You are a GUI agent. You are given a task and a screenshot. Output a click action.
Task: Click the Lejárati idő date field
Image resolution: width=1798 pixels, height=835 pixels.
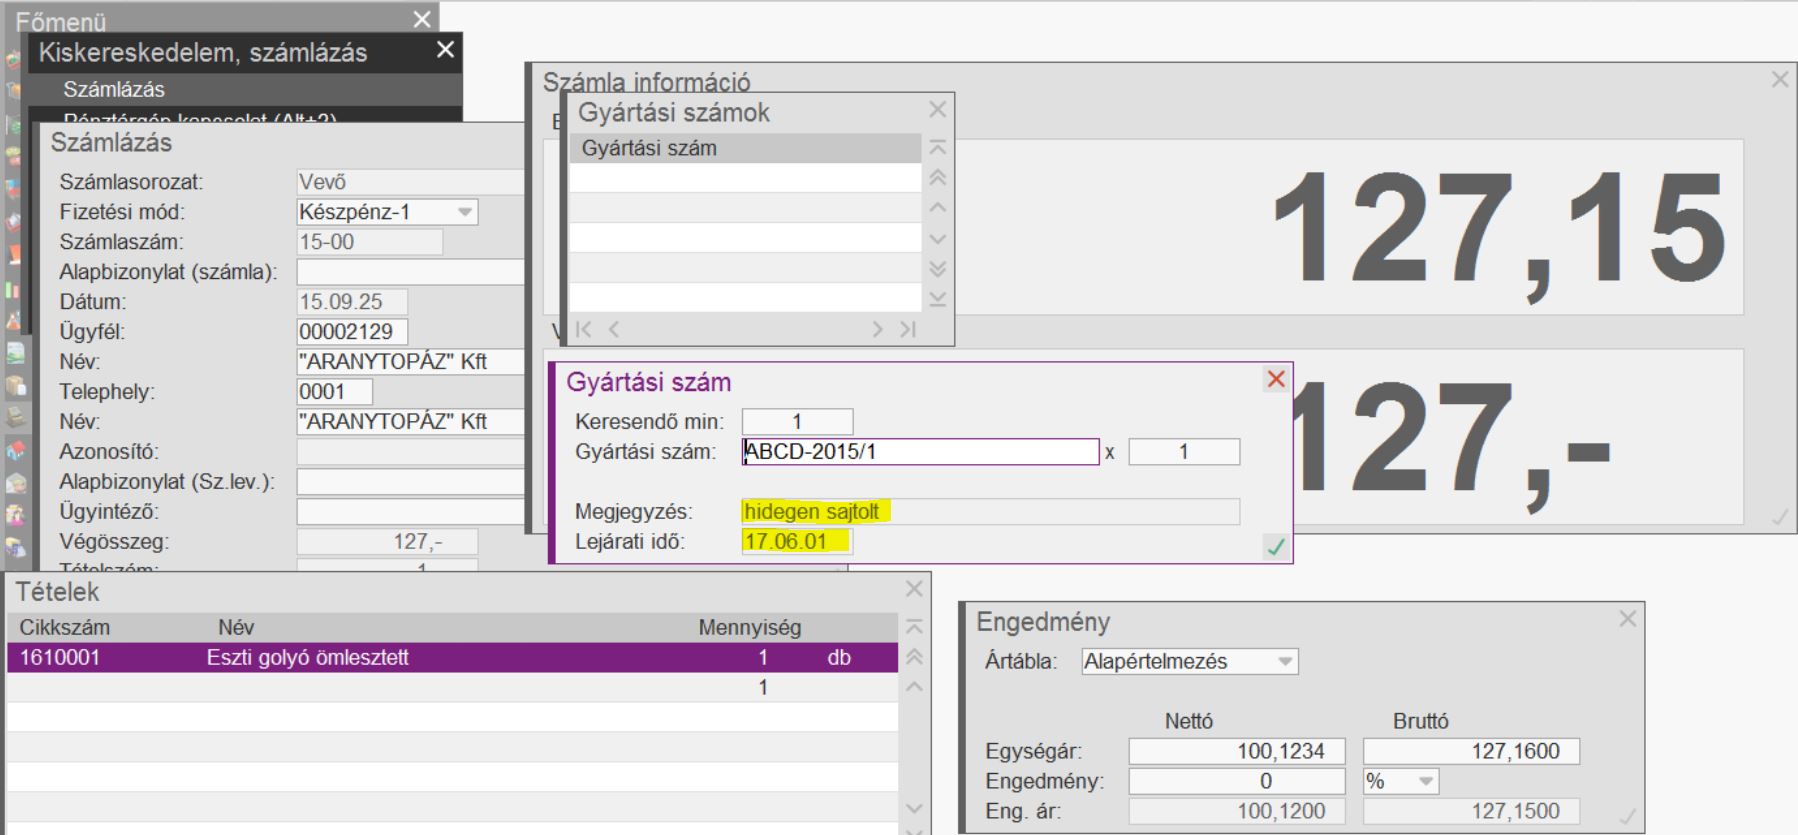(797, 541)
